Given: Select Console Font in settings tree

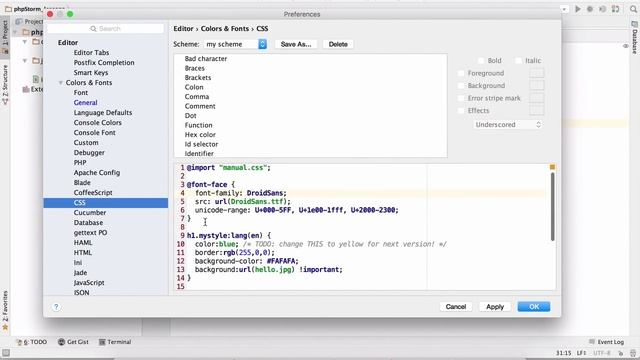Looking at the screenshot, I should (94, 133).
